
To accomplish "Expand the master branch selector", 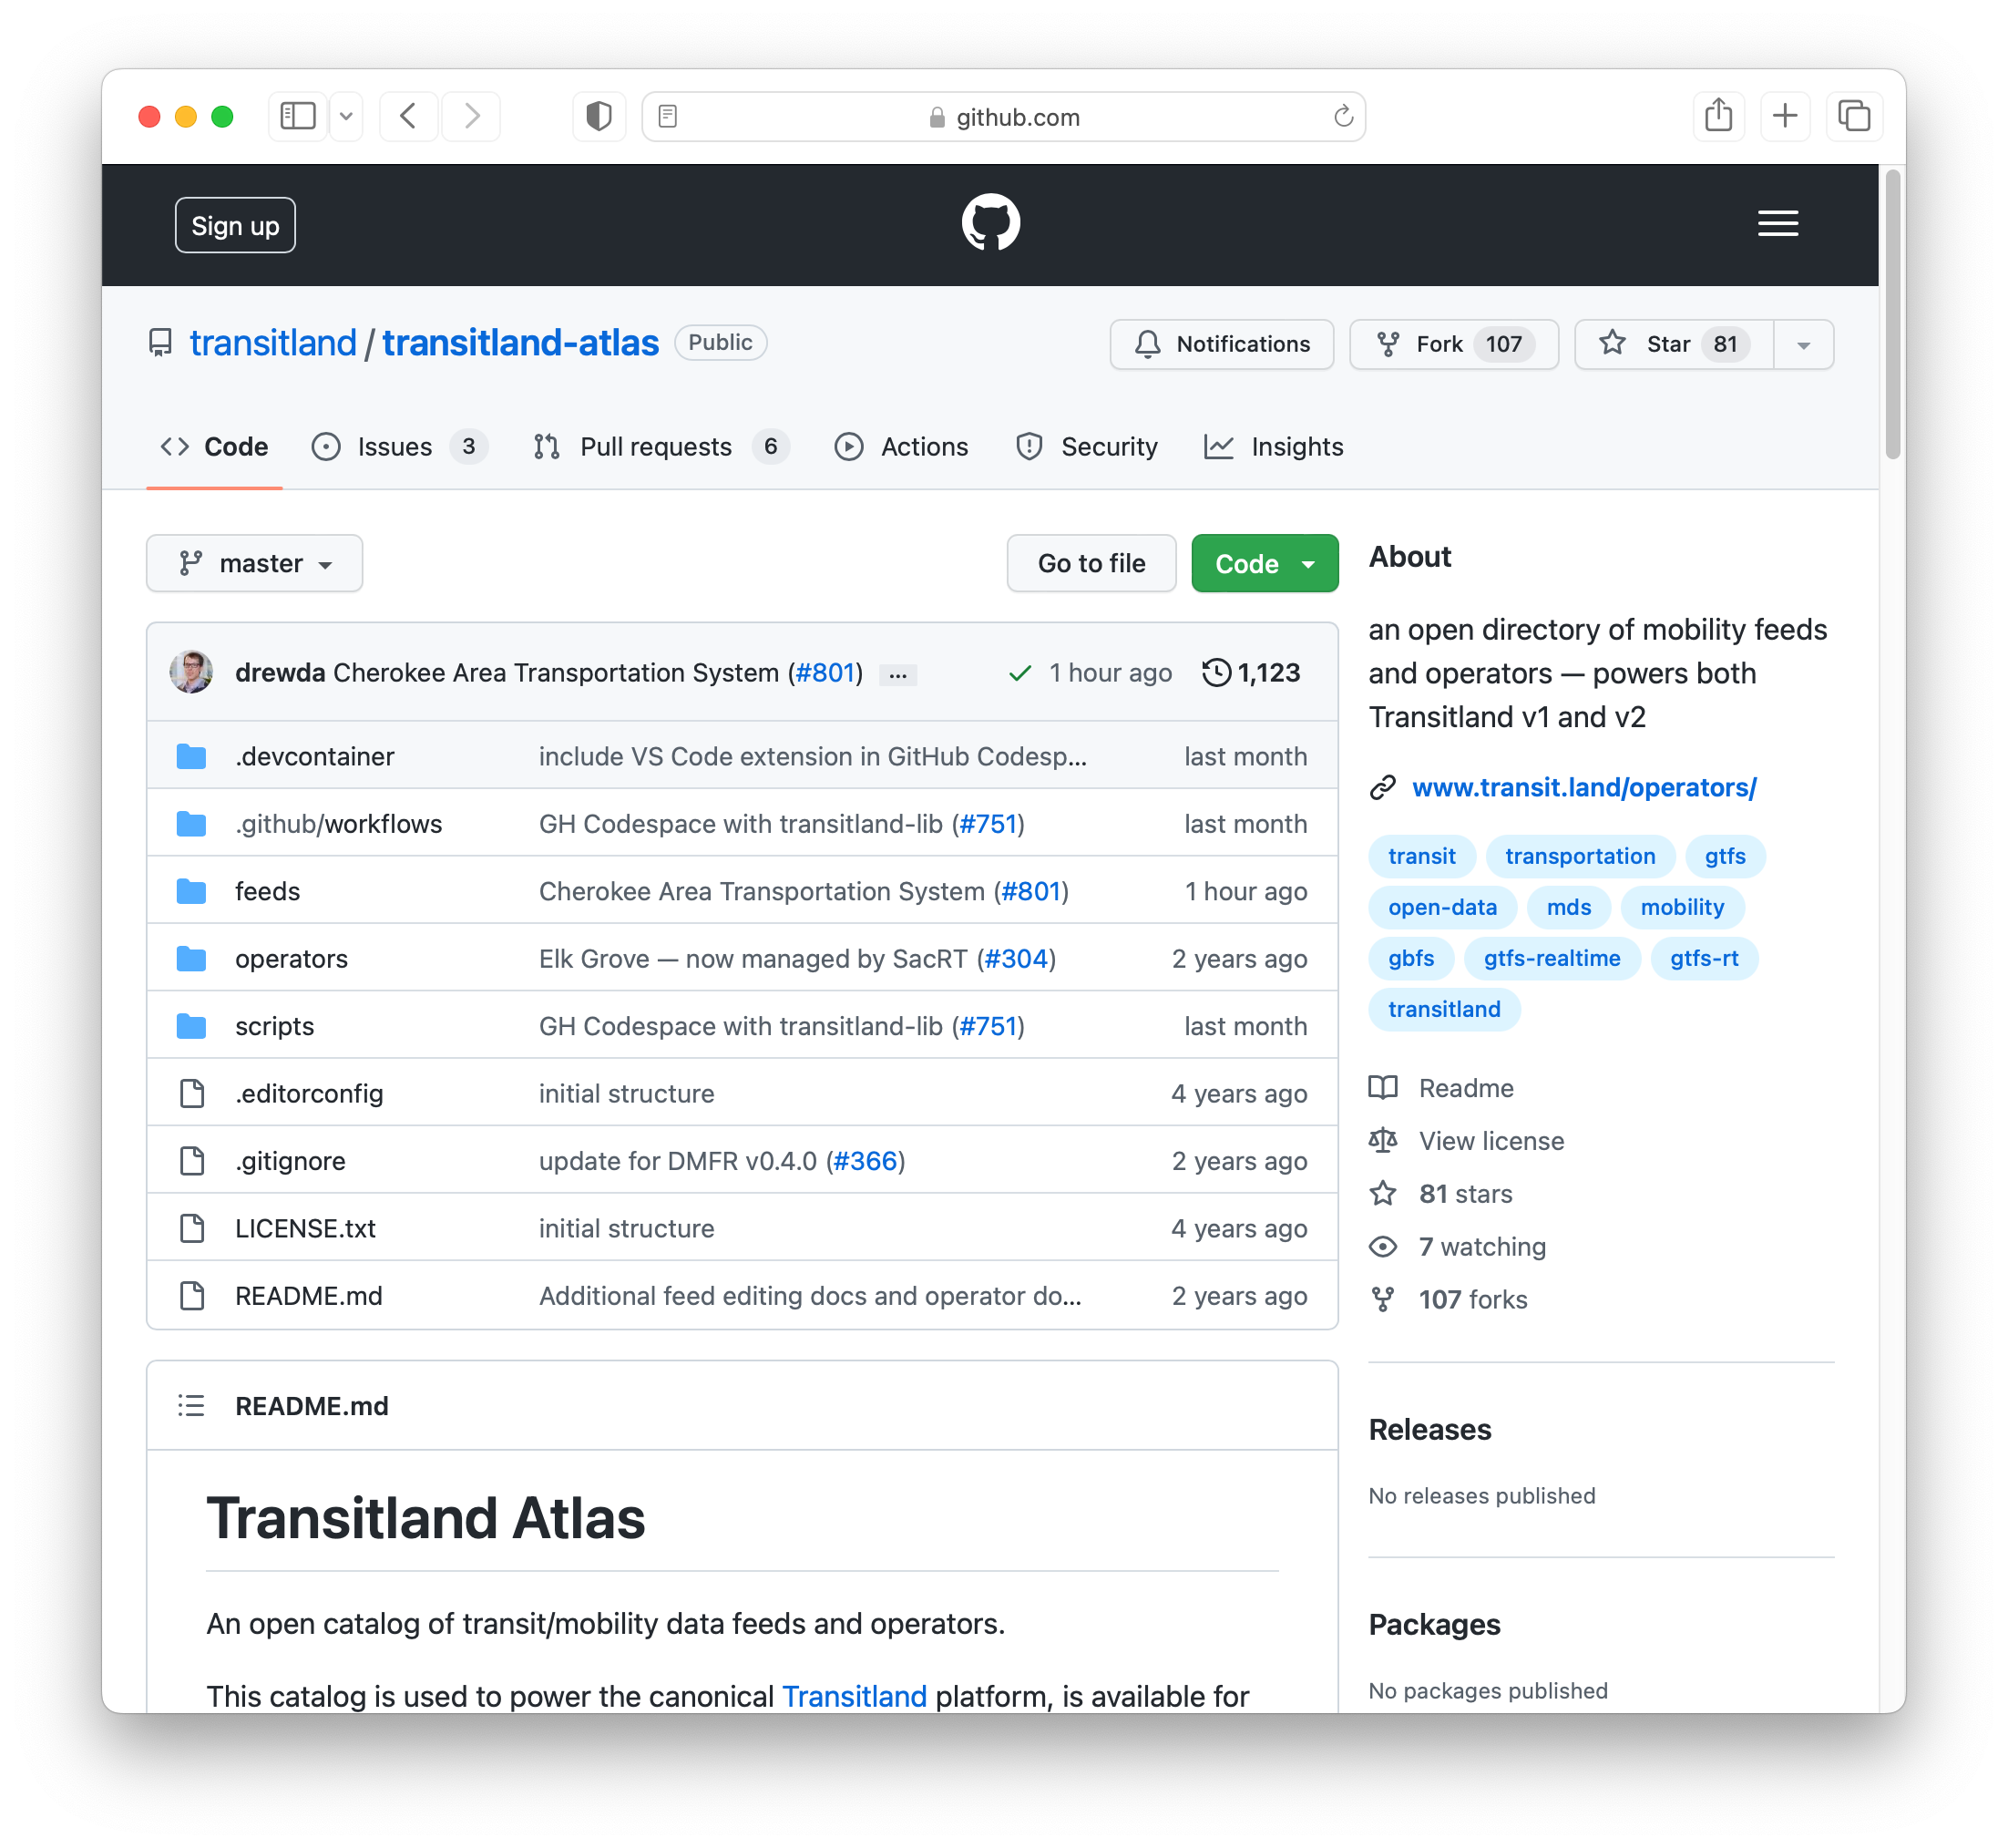I will (x=253, y=561).
